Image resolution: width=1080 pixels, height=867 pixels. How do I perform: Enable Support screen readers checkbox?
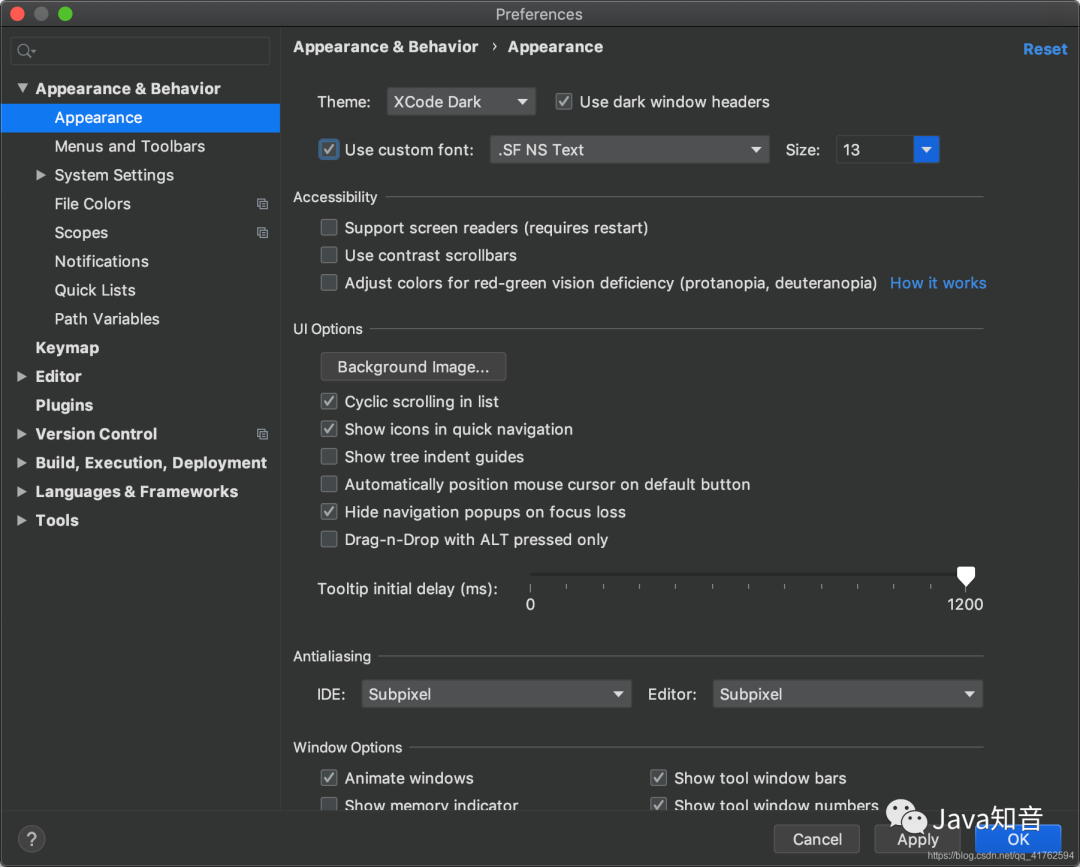[x=329, y=228]
